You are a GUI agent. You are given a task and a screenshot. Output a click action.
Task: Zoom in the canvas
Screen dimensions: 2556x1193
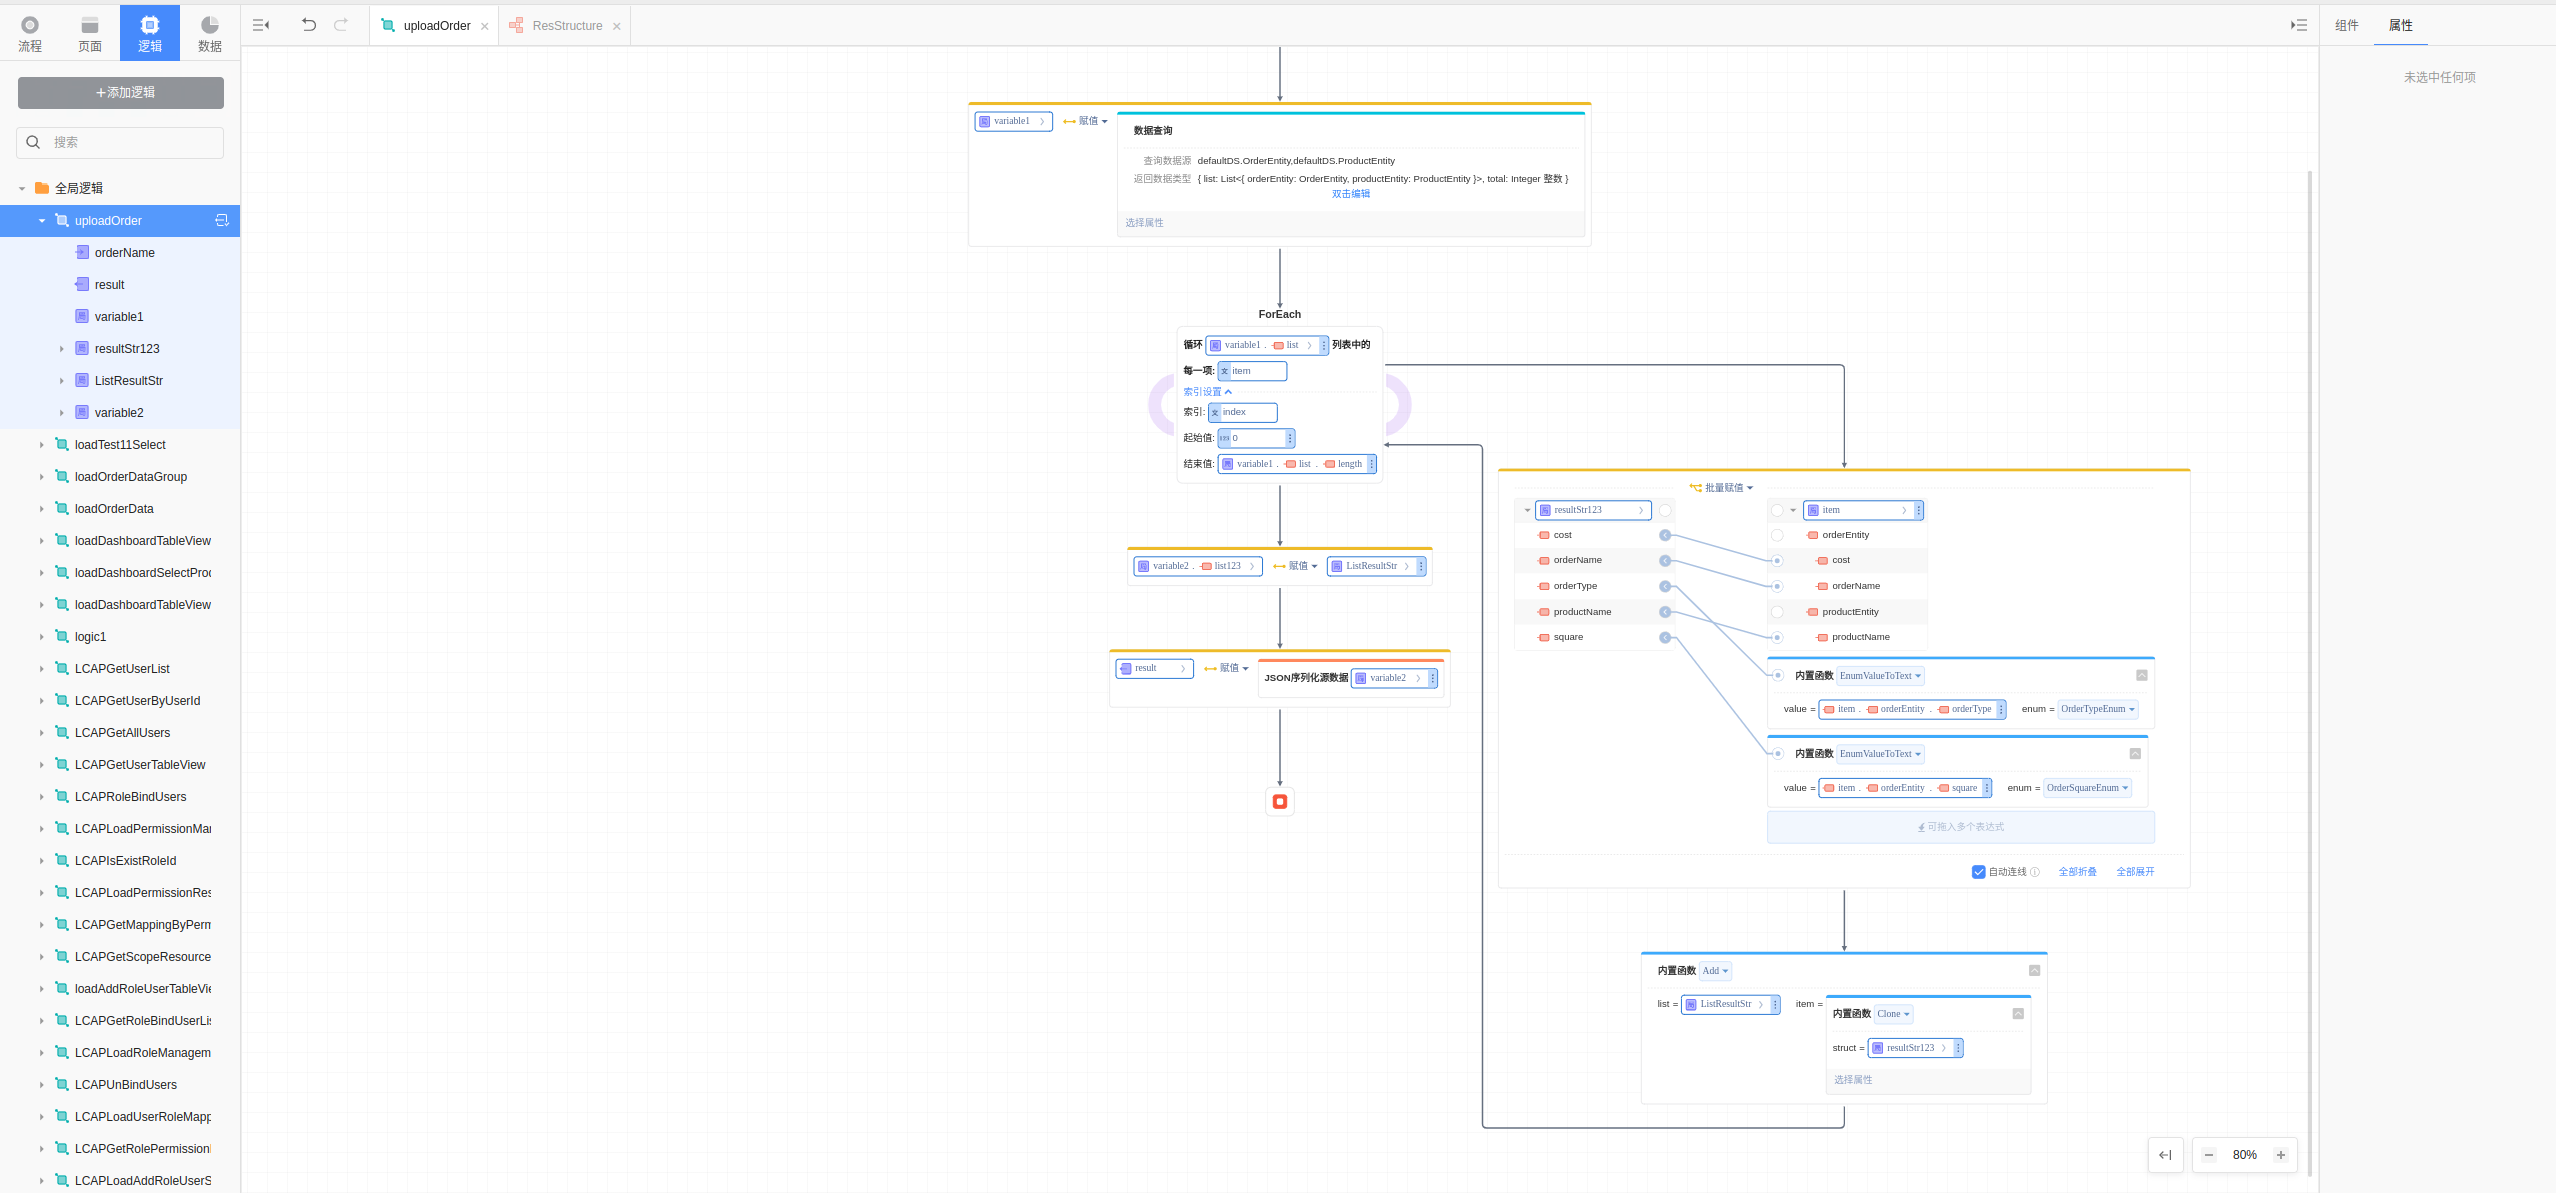pos(2281,1155)
